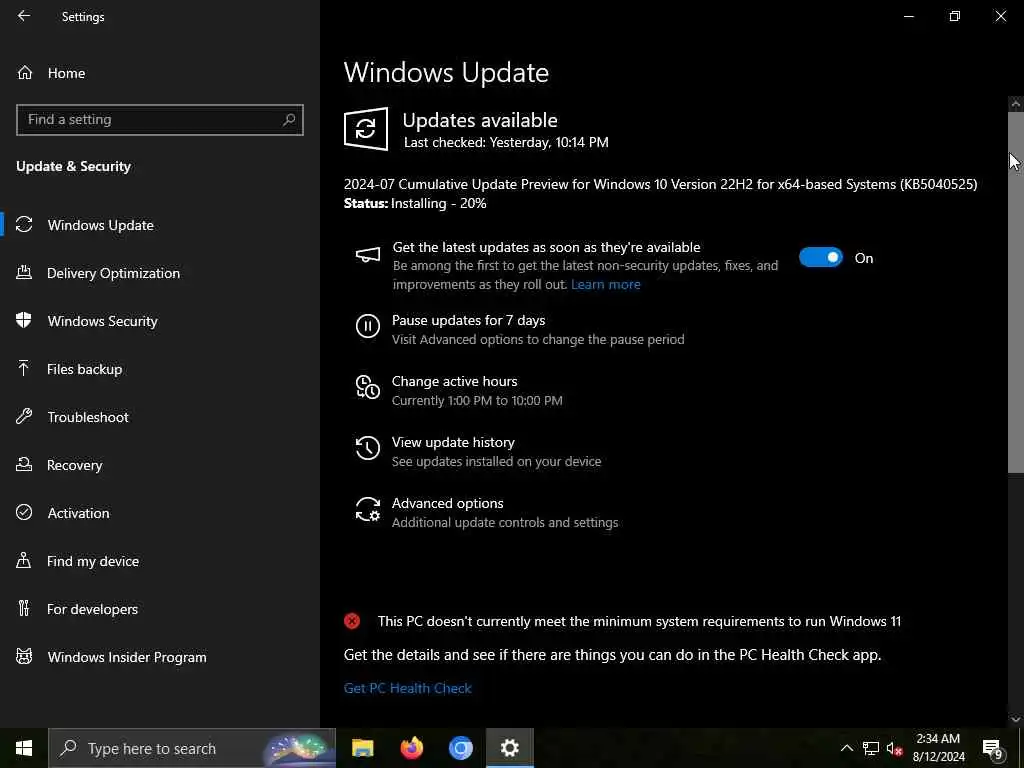Click the For developers tools icon

pos(24,609)
